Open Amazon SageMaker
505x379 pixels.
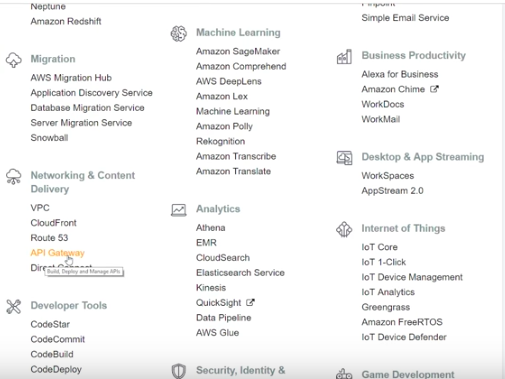(x=238, y=51)
